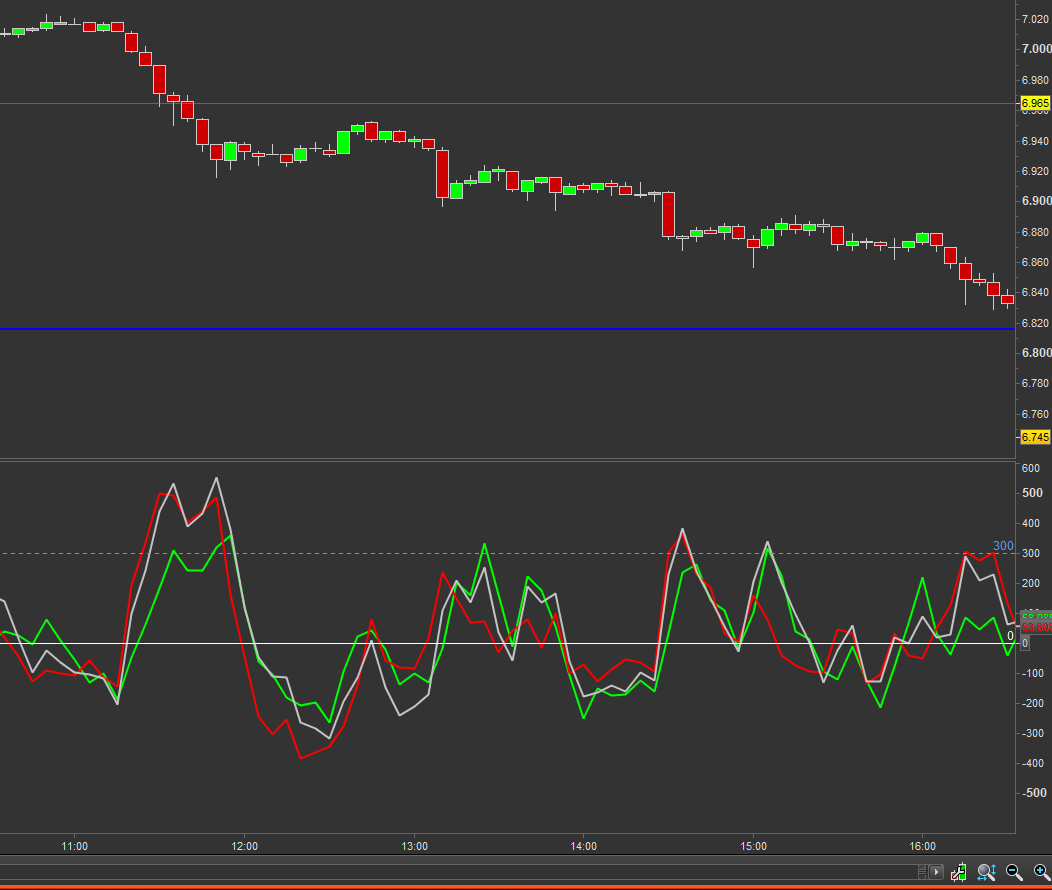Zoom out the chart with minus magnifier
This screenshot has width=1052, height=890.
tap(1014, 872)
